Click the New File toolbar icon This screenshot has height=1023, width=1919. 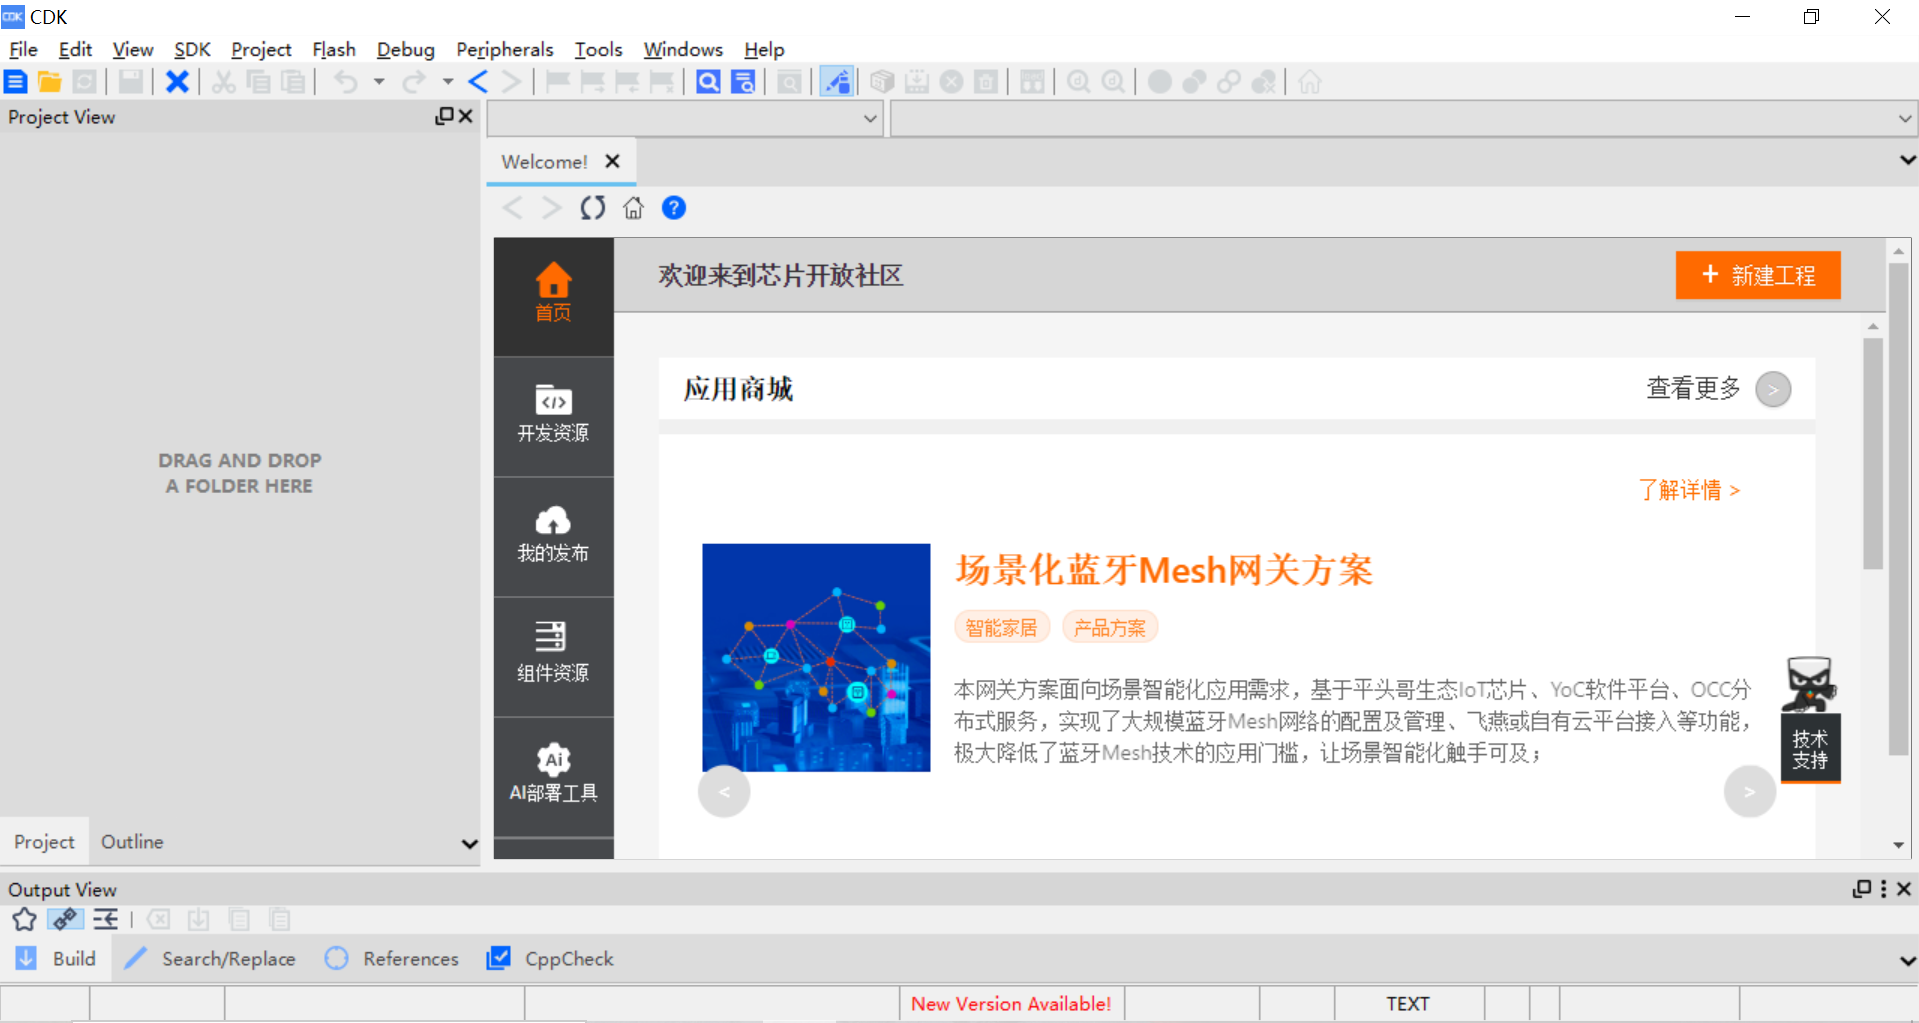pyautogui.click(x=16, y=82)
